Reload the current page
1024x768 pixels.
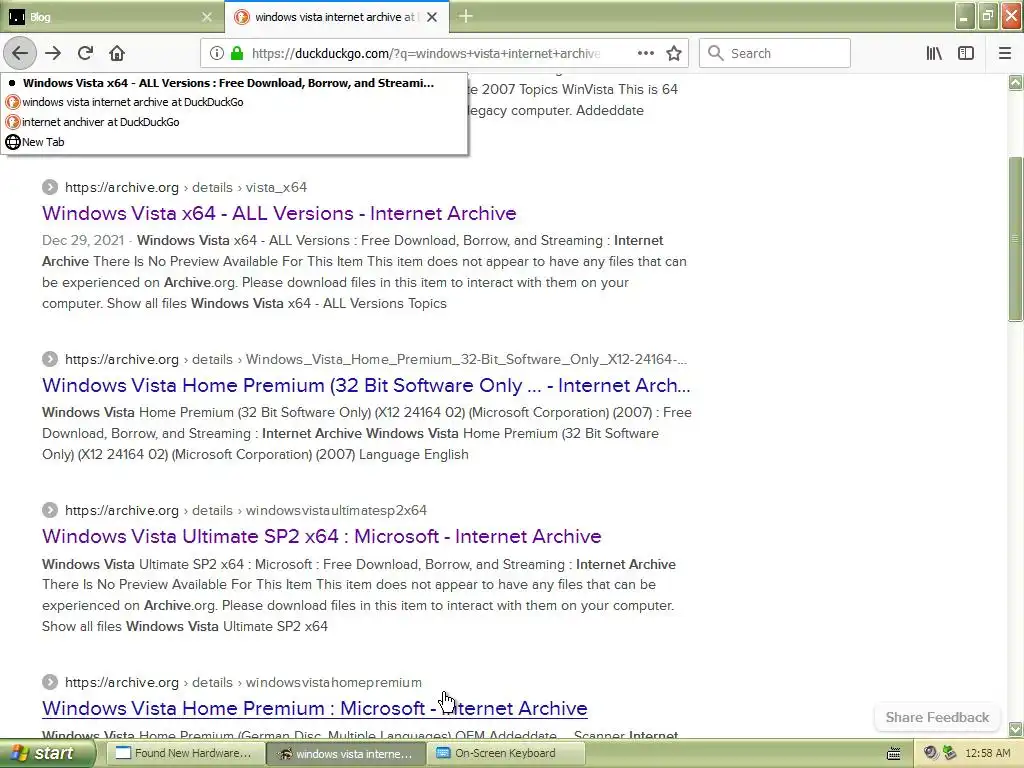pos(85,54)
